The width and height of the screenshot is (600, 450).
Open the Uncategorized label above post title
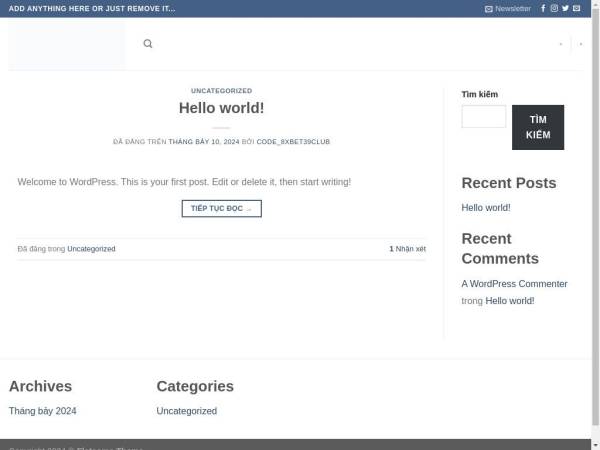(221, 90)
